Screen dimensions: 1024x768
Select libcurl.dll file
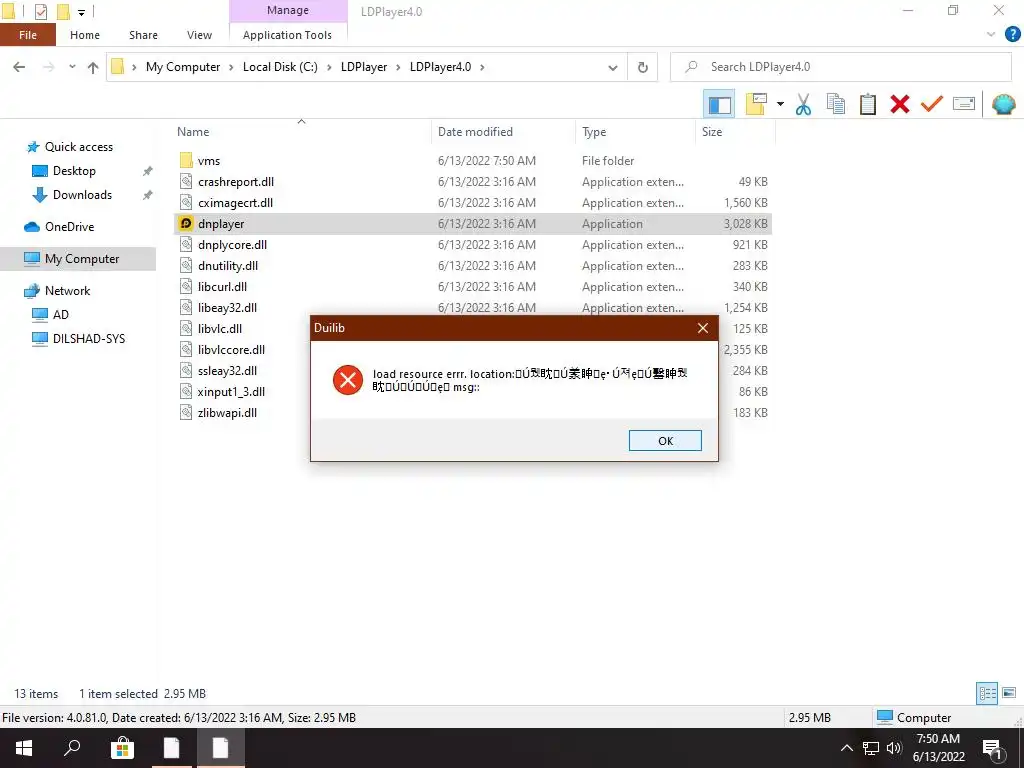(x=222, y=287)
